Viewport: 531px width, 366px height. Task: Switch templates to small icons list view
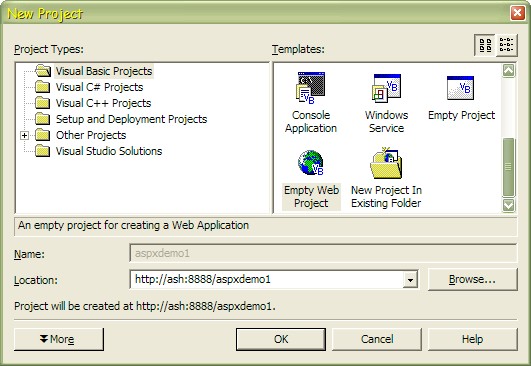pyautogui.click(x=507, y=45)
